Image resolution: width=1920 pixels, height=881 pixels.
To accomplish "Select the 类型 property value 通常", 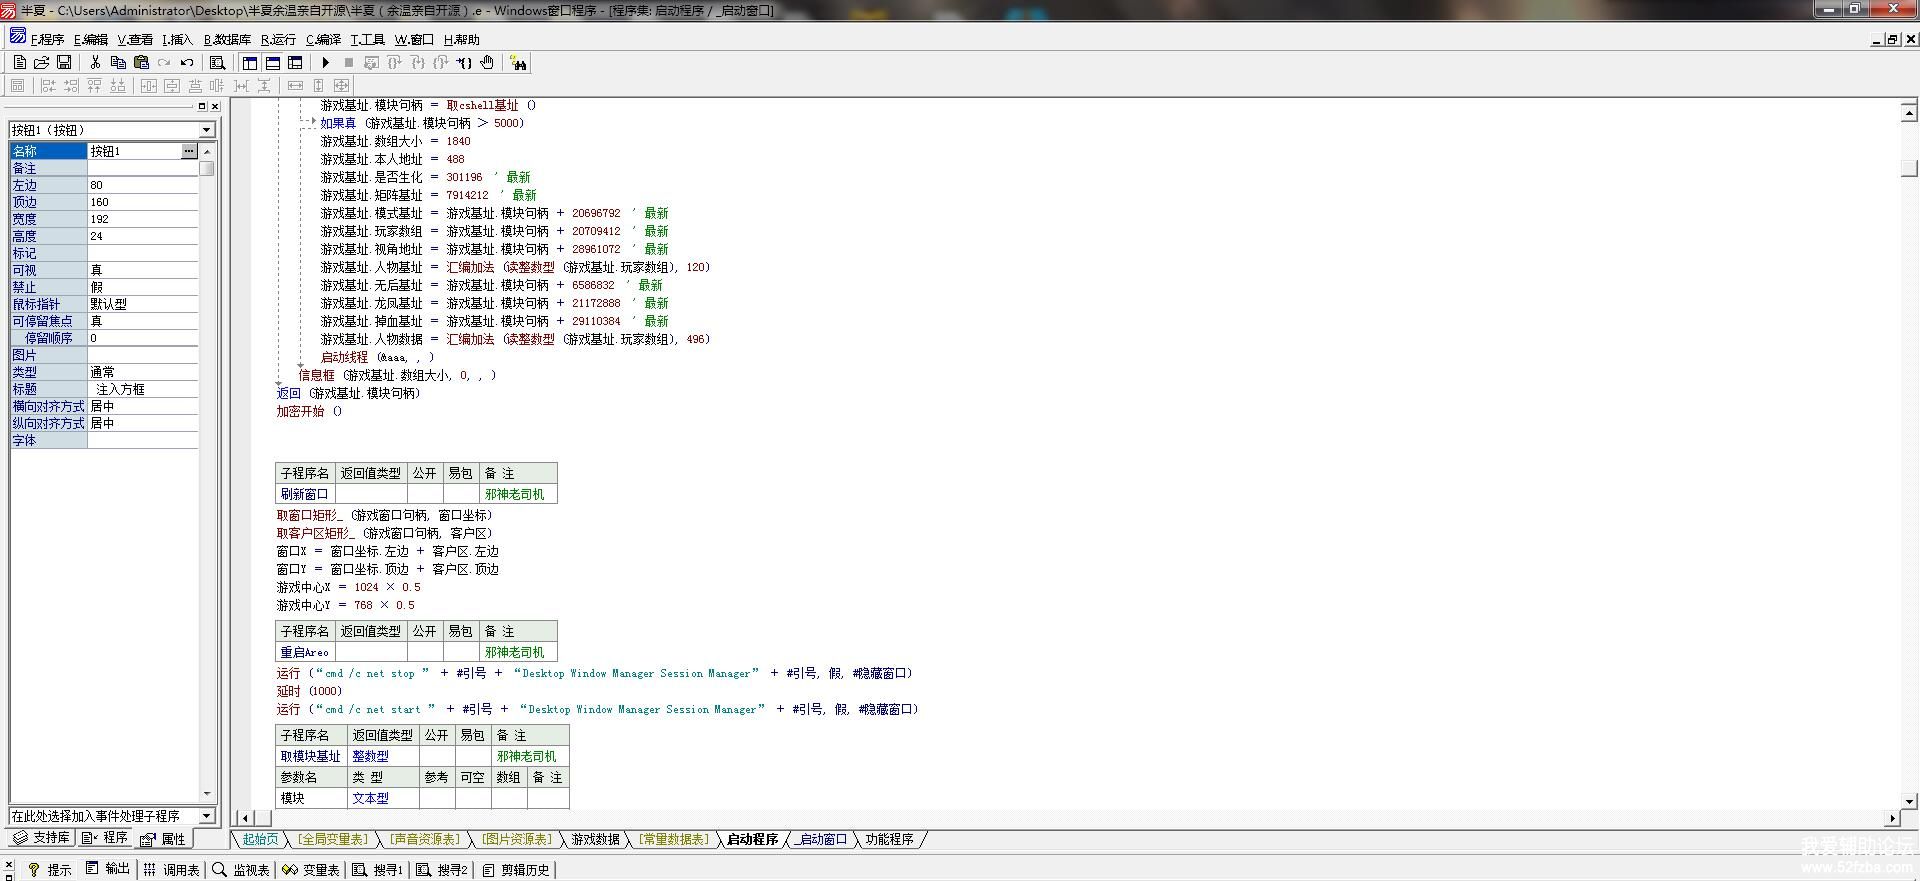I will (143, 372).
